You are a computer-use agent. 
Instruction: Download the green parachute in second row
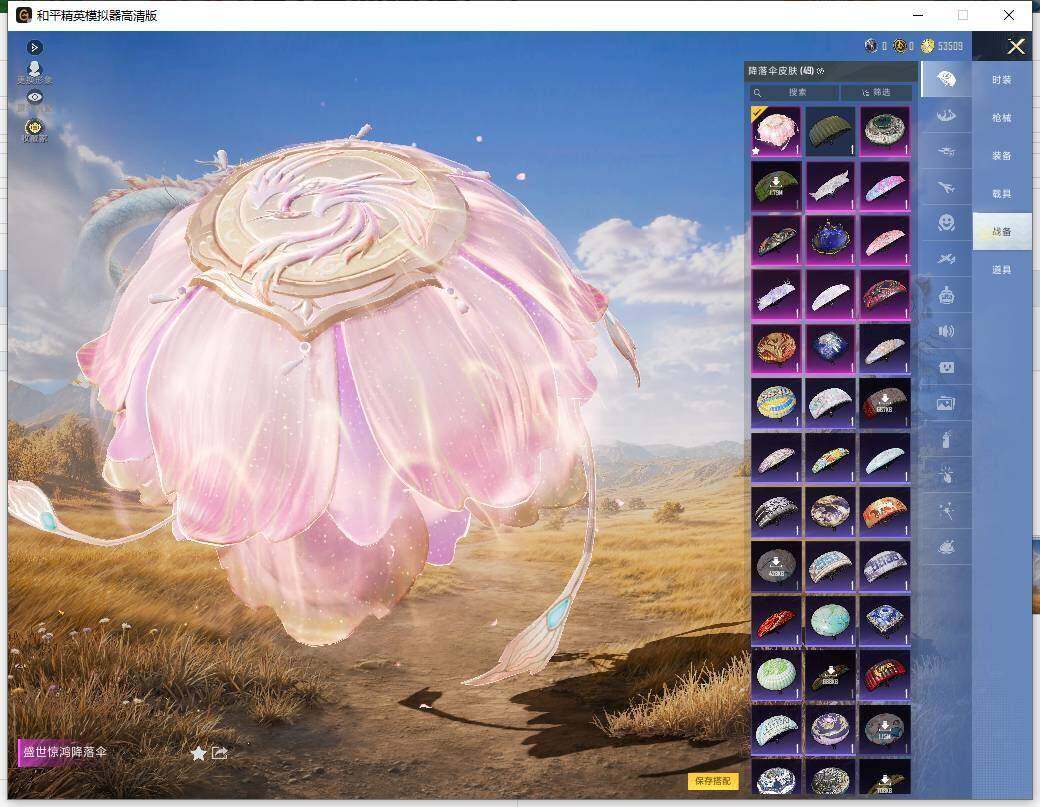(x=776, y=186)
